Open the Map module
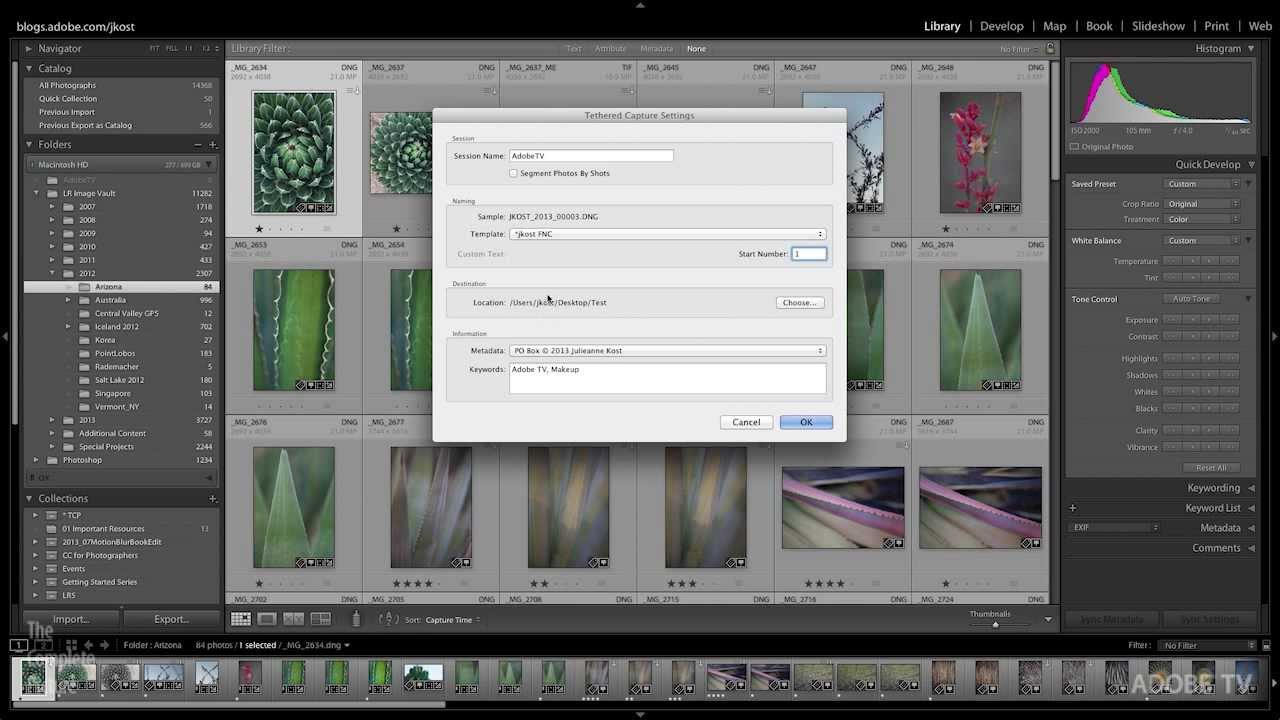This screenshot has height=720, width=1280. point(1054,26)
